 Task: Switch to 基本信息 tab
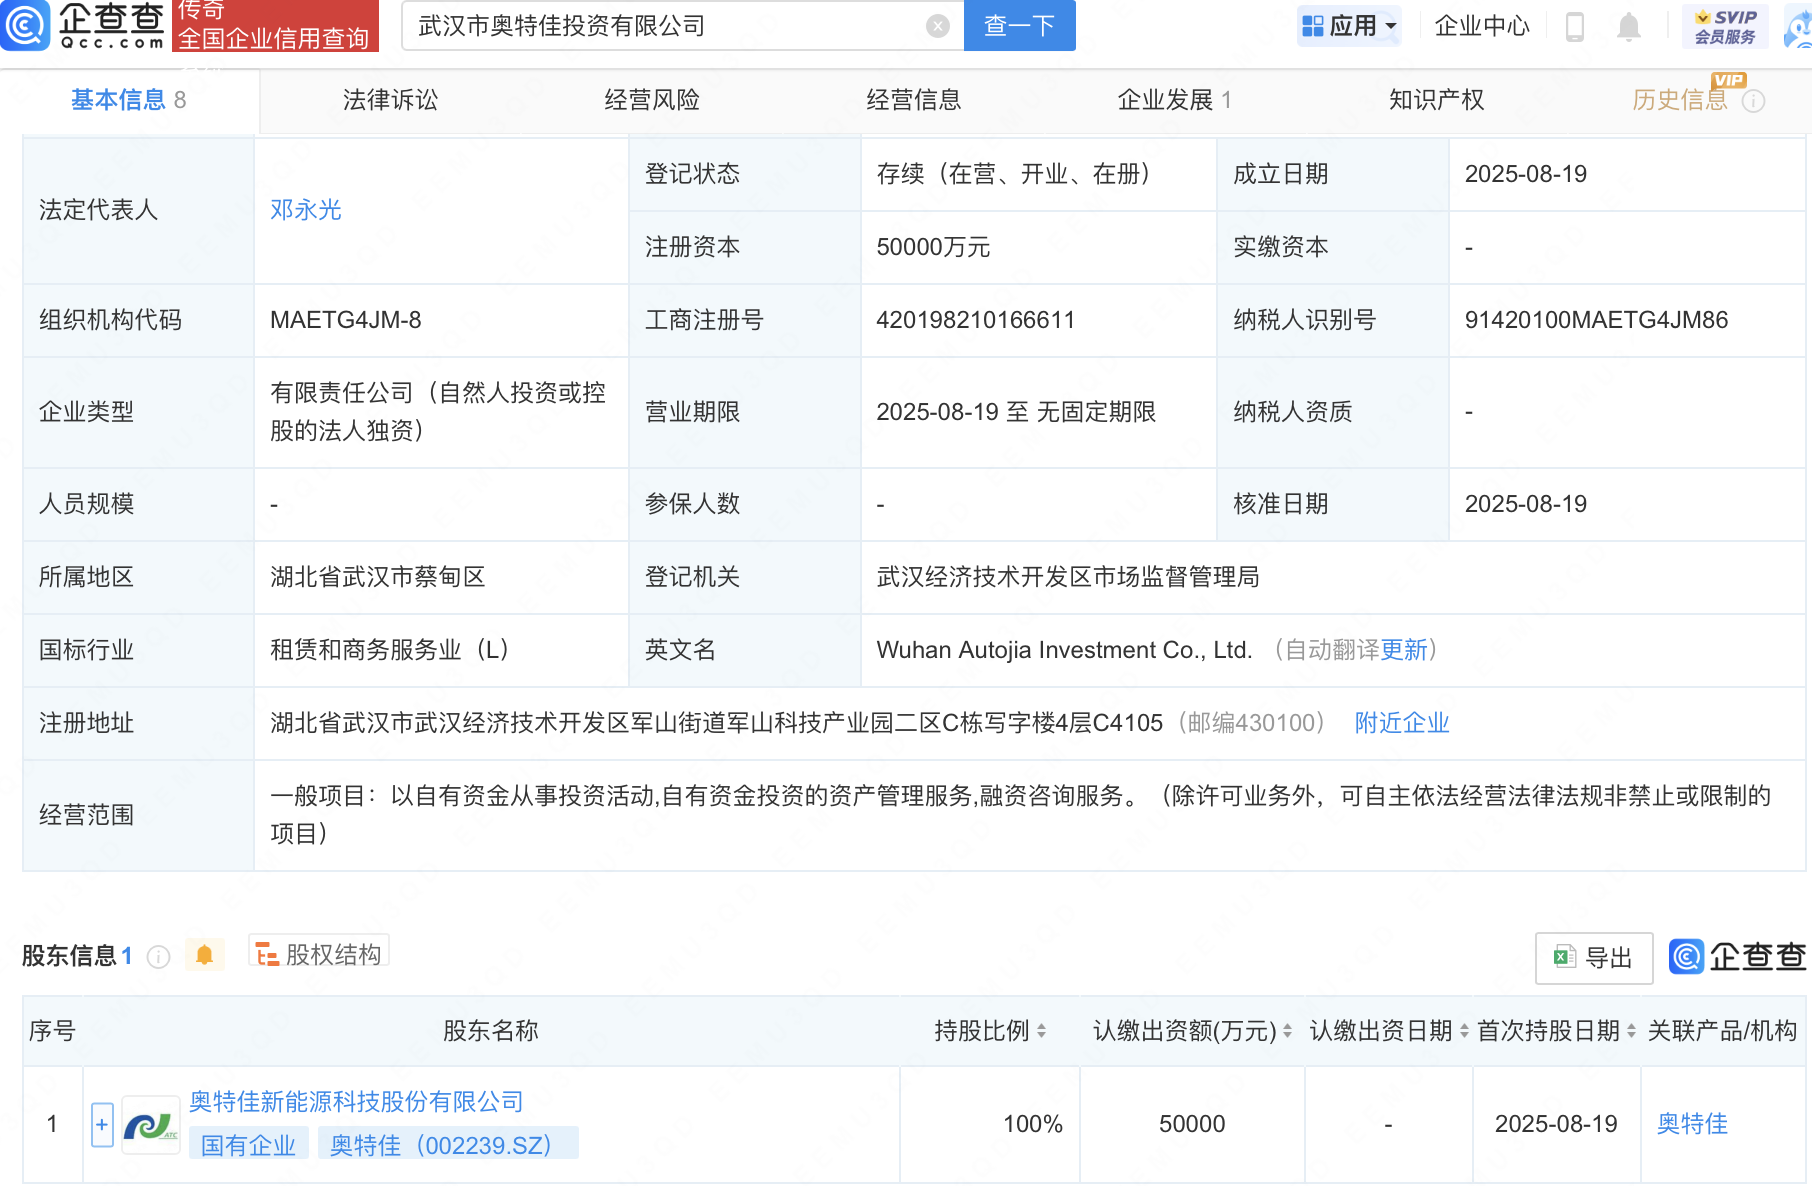coord(128,100)
